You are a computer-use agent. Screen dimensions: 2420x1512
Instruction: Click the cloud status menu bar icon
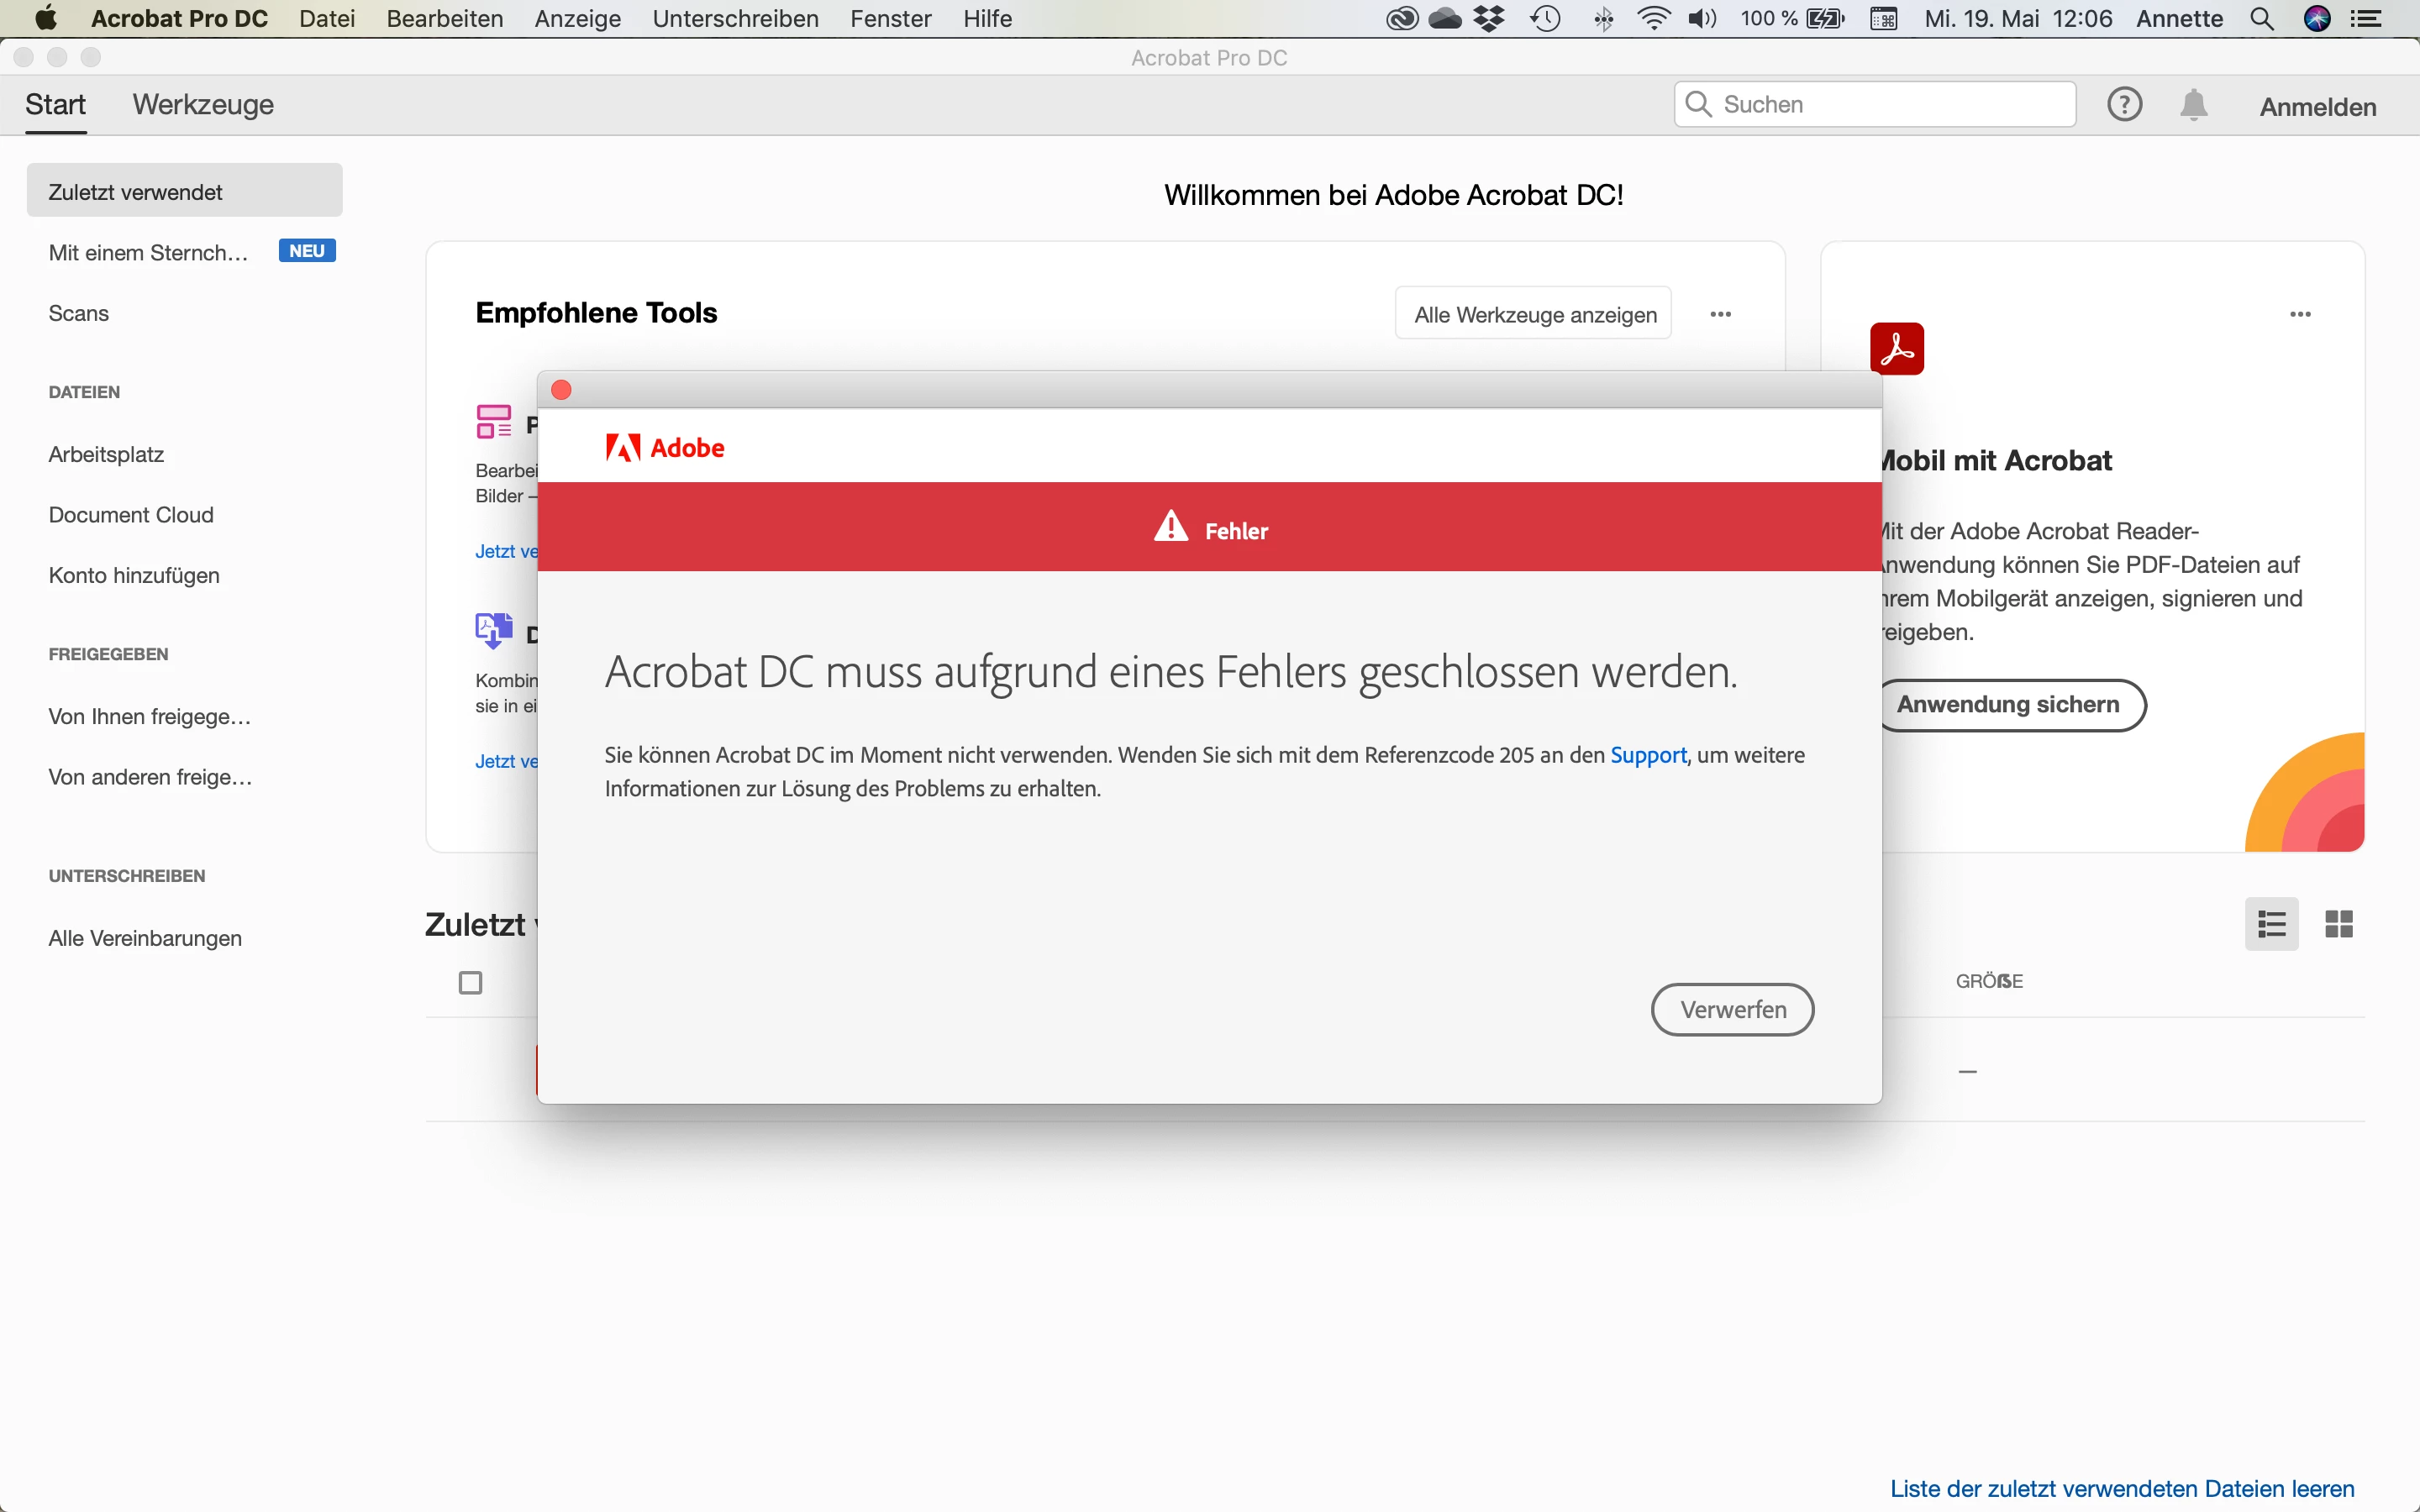(x=1445, y=18)
